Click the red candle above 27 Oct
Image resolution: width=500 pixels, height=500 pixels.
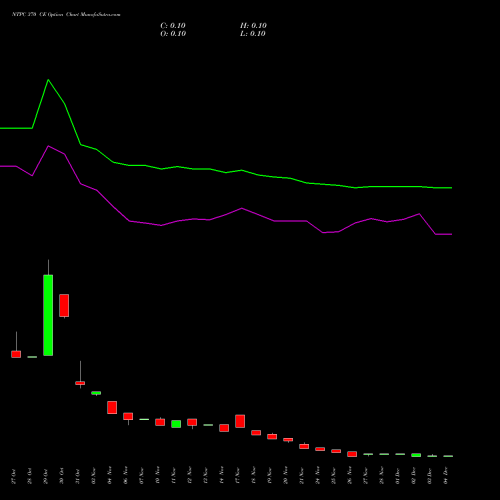16,354
